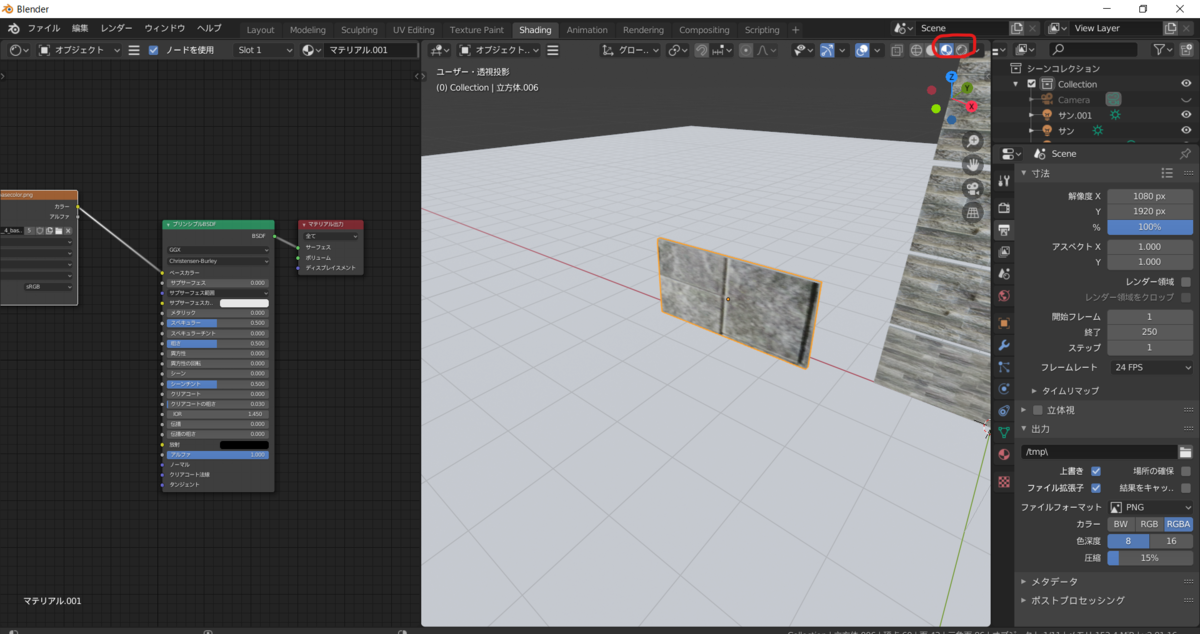This screenshot has width=1200, height=634.
Task: Select RGBA color mode button
Action: tap(1179, 524)
